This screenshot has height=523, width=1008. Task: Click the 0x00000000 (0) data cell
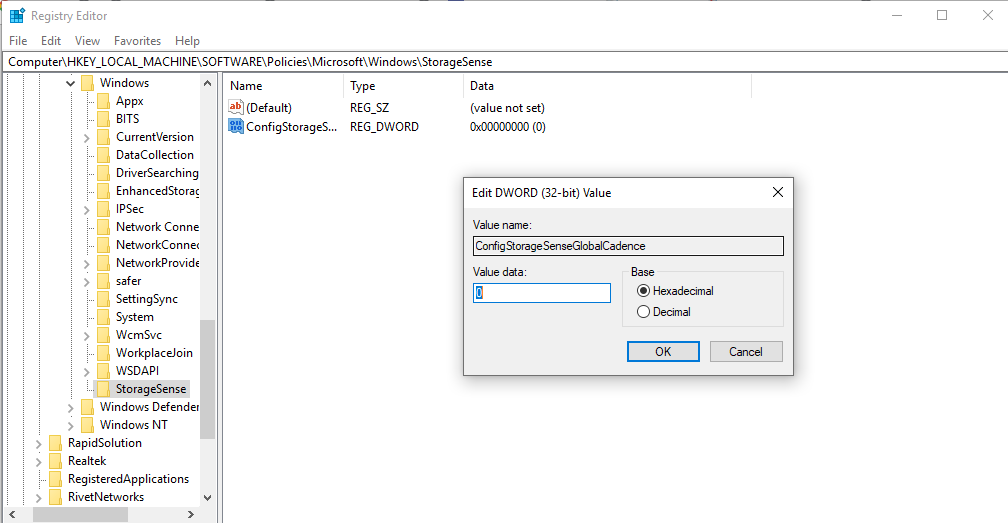[x=508, y=127]
